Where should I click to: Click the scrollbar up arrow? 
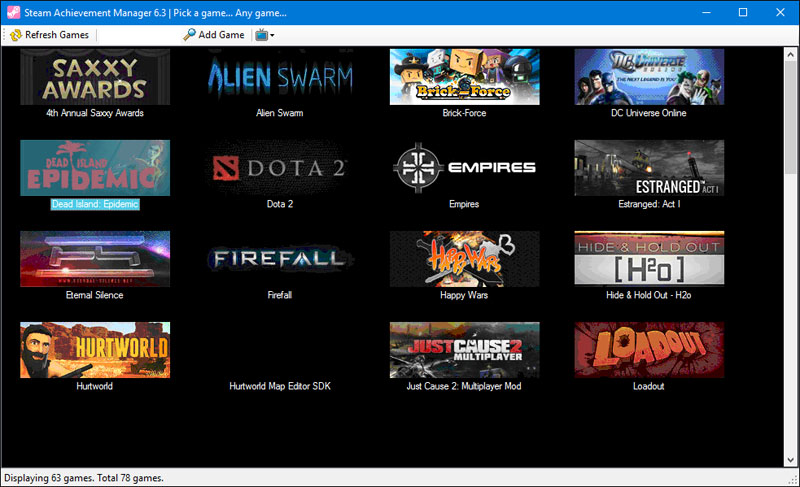pyautogui.click(x=791, y=54)
